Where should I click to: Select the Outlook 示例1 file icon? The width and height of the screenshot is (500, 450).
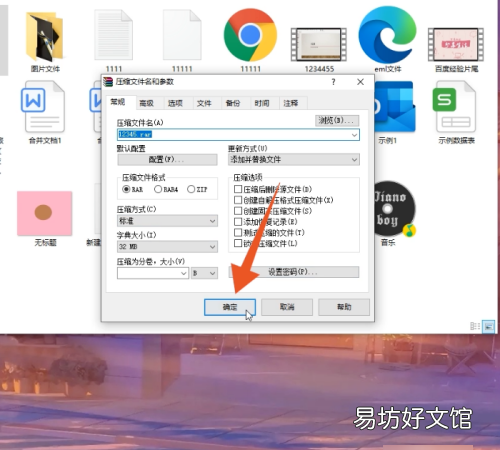pyautogui.click(x=395, y=107)
